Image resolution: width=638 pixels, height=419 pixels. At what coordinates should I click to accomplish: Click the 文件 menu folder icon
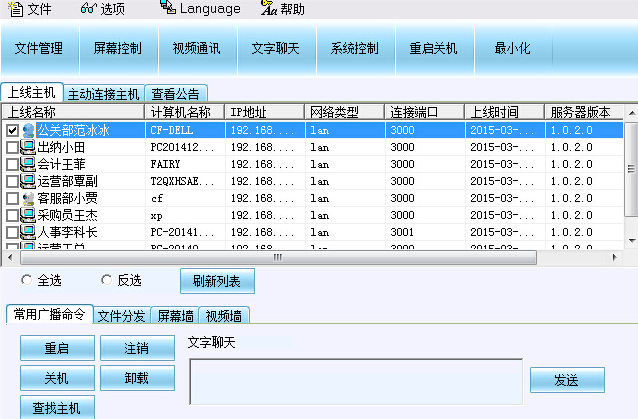click(13, 9)
